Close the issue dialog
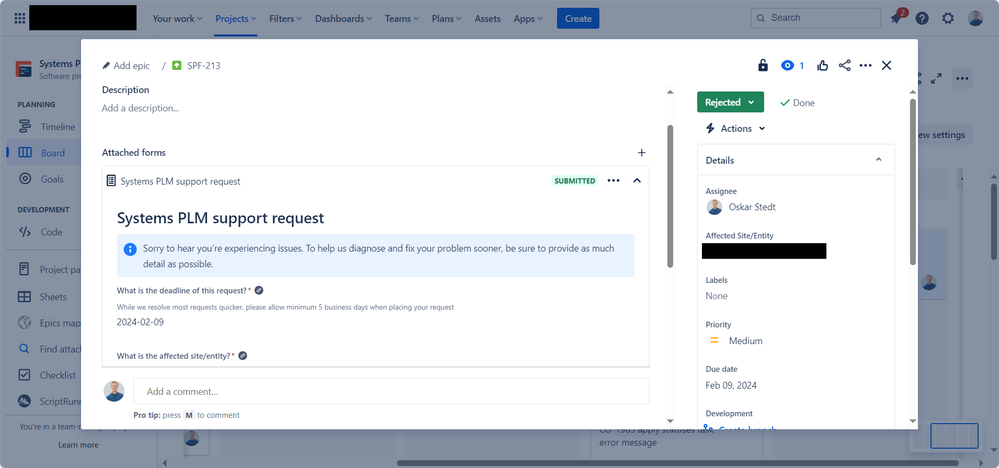Image resolution: width=999 pixels, height=468 pixels. [886, 65]
